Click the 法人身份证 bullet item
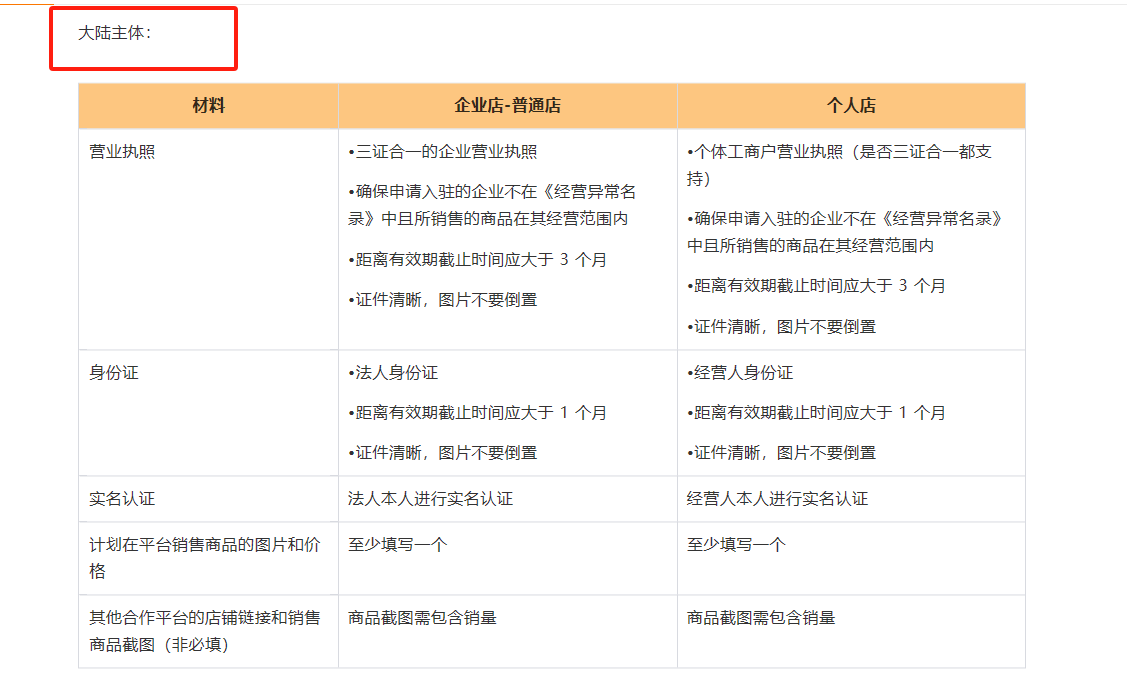The image size is (1127, 687). (392, 371)
